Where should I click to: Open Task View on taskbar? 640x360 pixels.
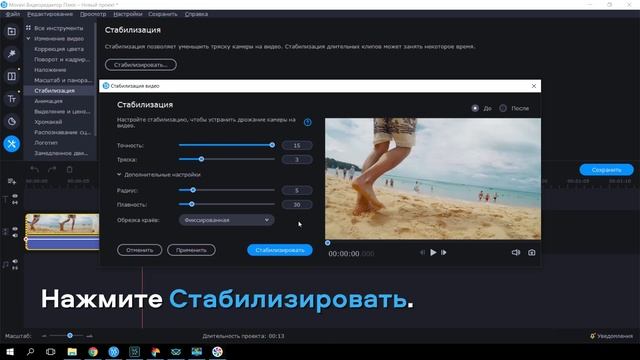[x=51, y=351]
